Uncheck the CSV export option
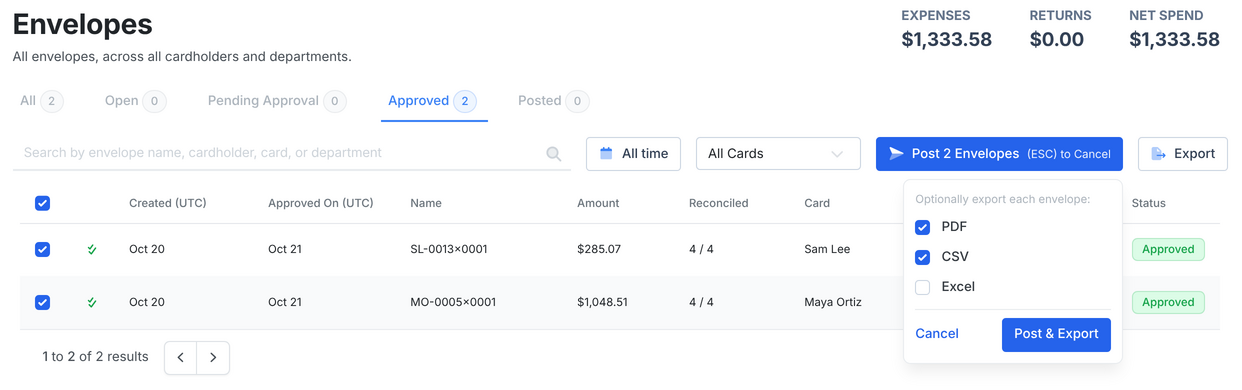1242x390 pixels. click(922, 257)
